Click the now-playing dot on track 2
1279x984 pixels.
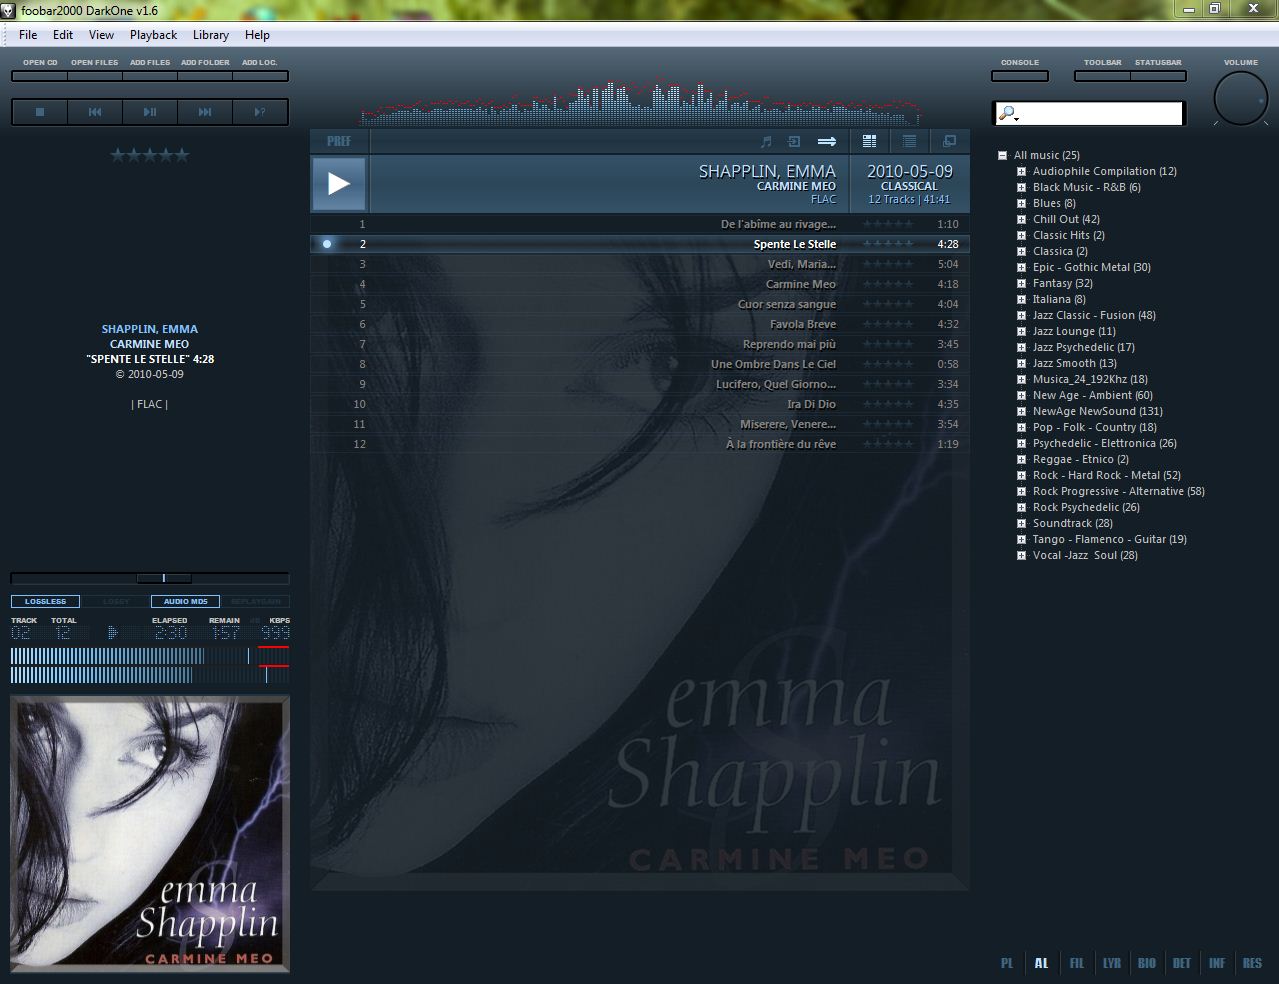coord(327,244)
